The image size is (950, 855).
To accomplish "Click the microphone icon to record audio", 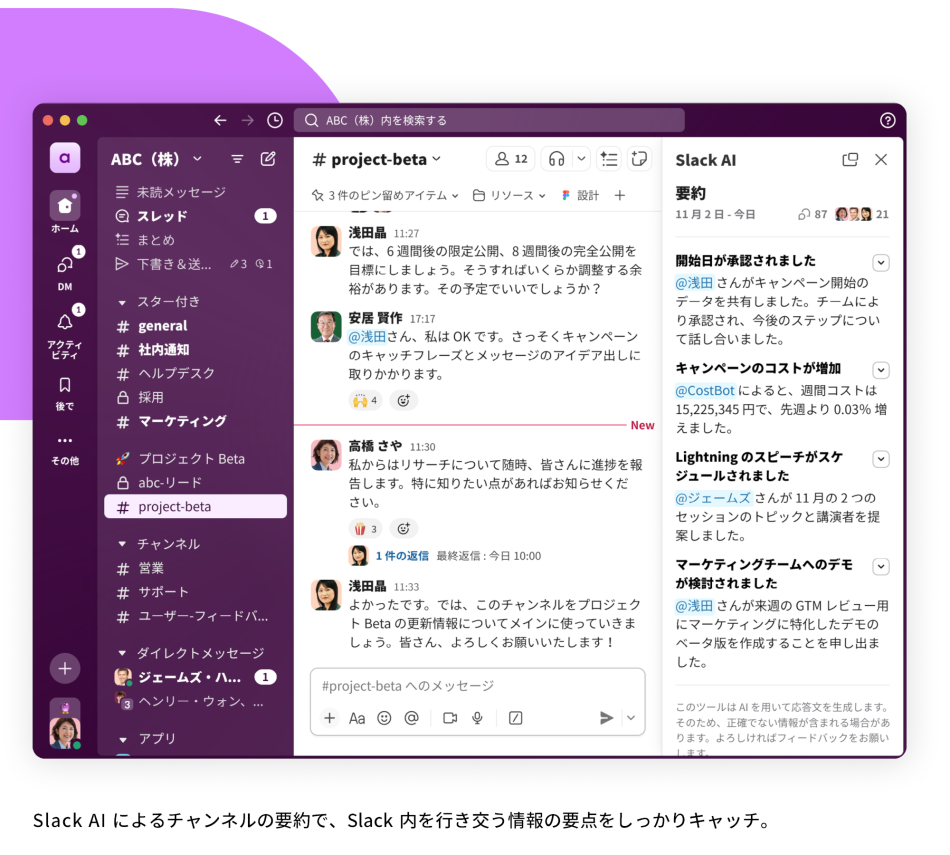I will [478, 717].
